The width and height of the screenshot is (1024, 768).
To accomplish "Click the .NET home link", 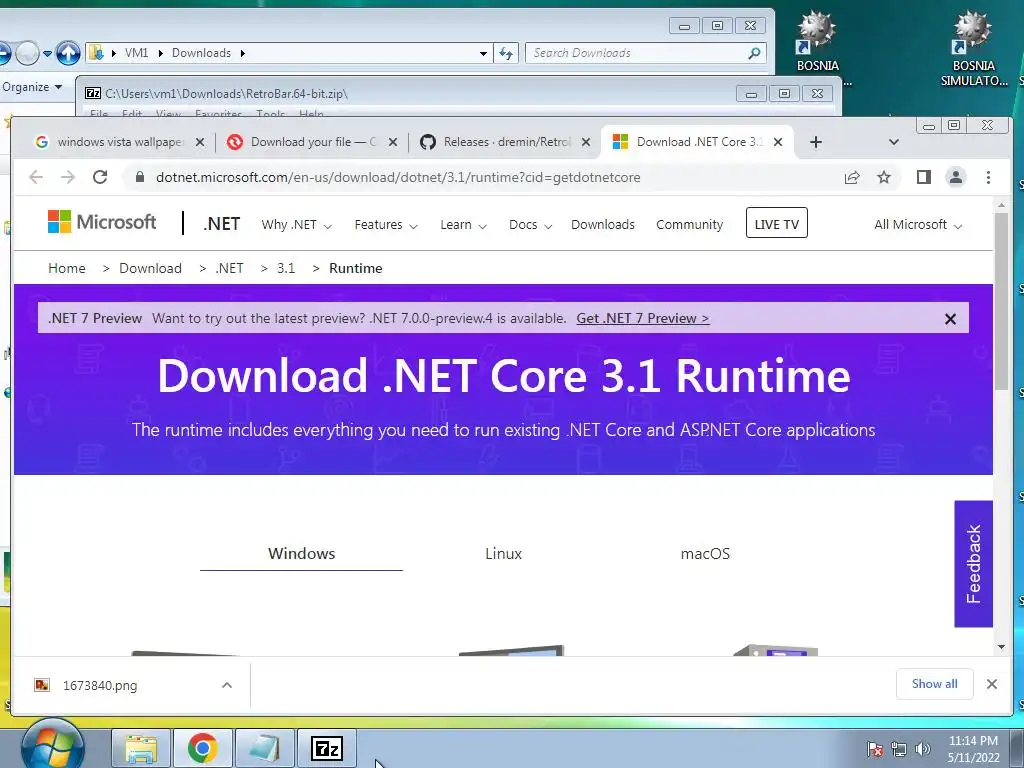I will [x=221, y=224].
